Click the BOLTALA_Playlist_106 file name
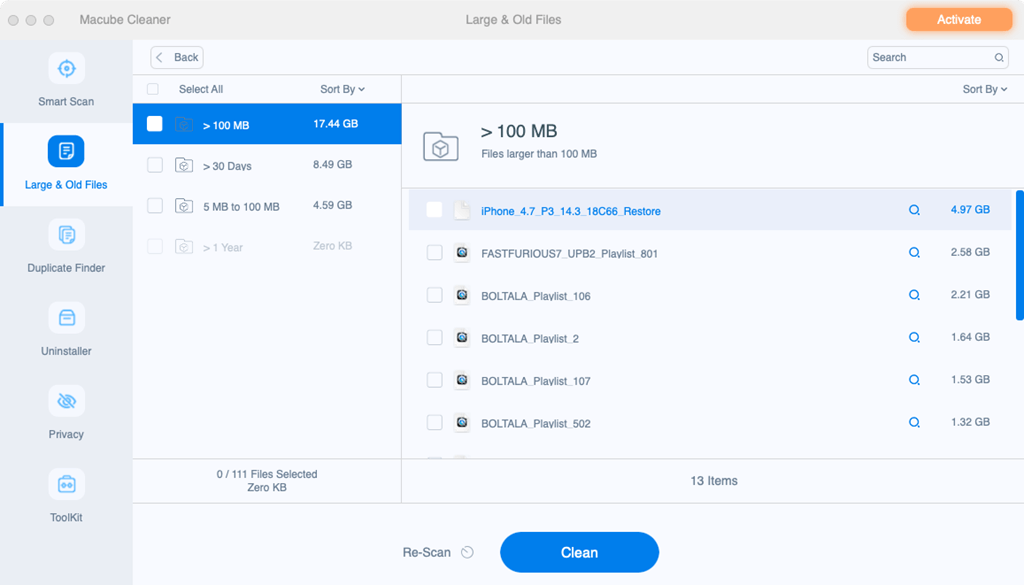Viewport: 1024px width, 585px height. point(536,296)
